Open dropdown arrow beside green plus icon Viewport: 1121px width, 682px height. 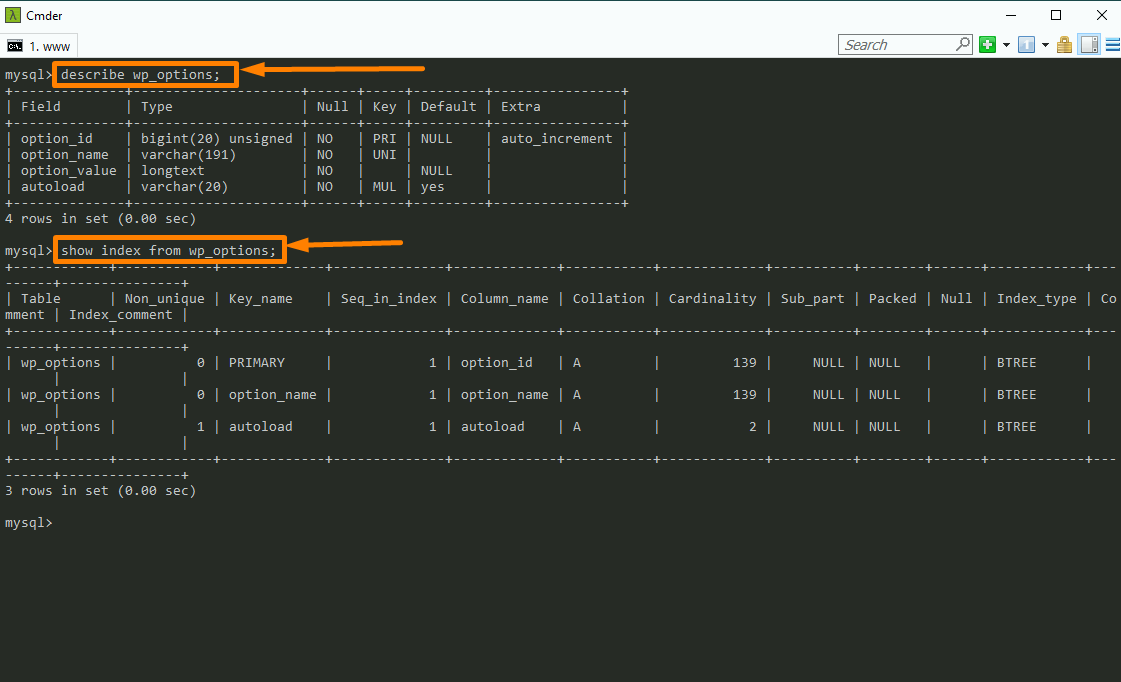pyautogui.click(x=1006, y=45)
